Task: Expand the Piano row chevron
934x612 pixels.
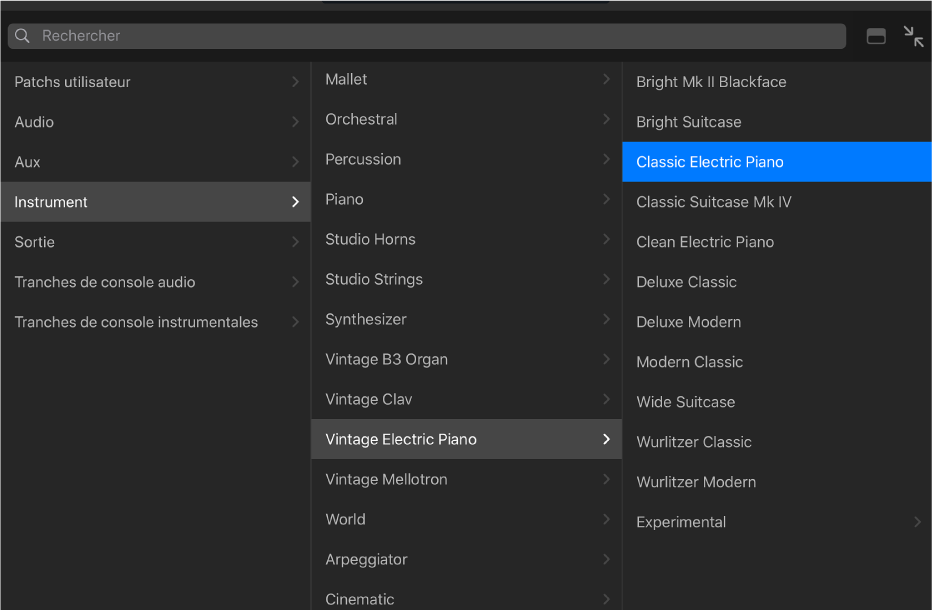Action: click(606, 199)
